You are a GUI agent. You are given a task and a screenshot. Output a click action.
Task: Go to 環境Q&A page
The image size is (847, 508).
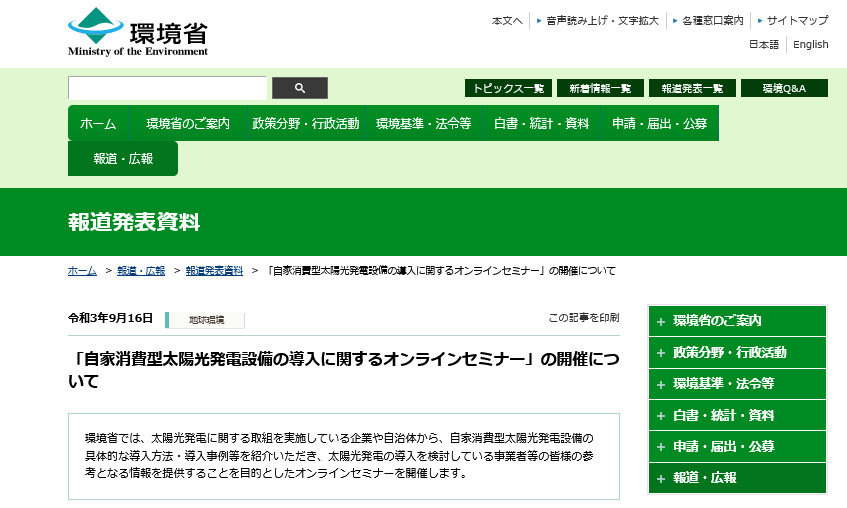click(x=784, y=88)
